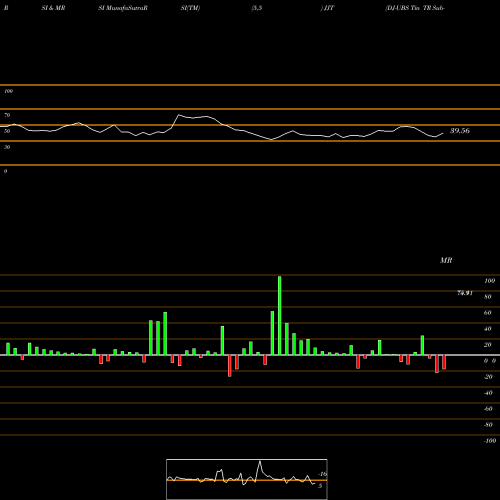Click the 'IJT' symbol label
The width and height of the screenshot is (500, 500).
pyautogui.click(x=329, y=8)
